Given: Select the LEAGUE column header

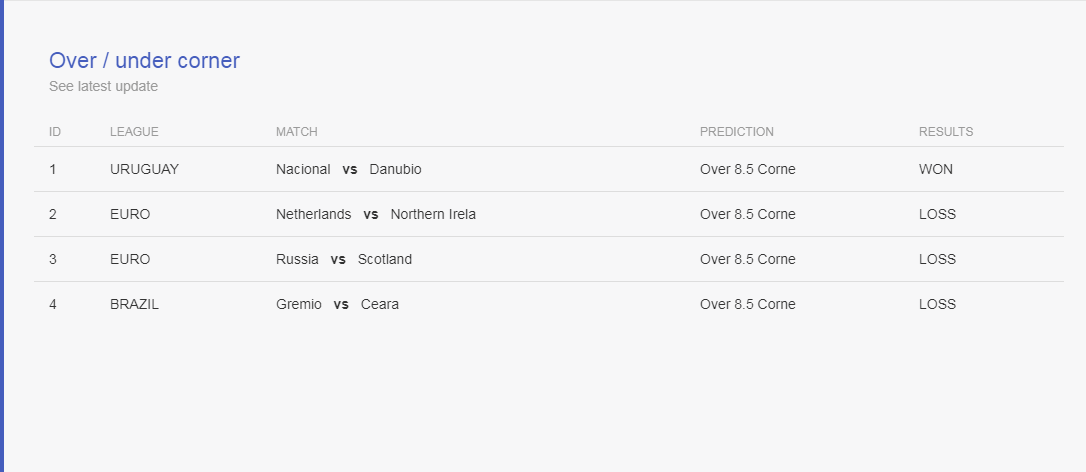Looking at the screenshot, I should tap(134, 132).
